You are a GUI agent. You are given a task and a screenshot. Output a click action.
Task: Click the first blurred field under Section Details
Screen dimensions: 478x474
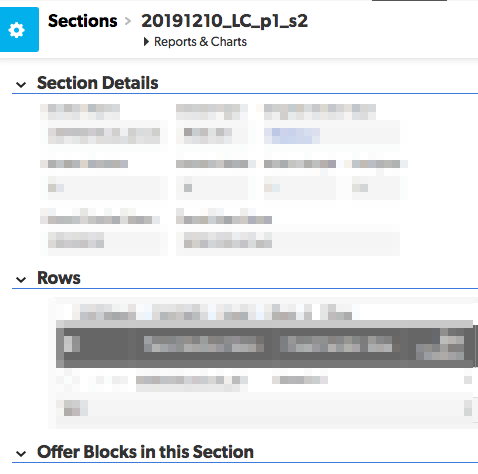point(104,136)
